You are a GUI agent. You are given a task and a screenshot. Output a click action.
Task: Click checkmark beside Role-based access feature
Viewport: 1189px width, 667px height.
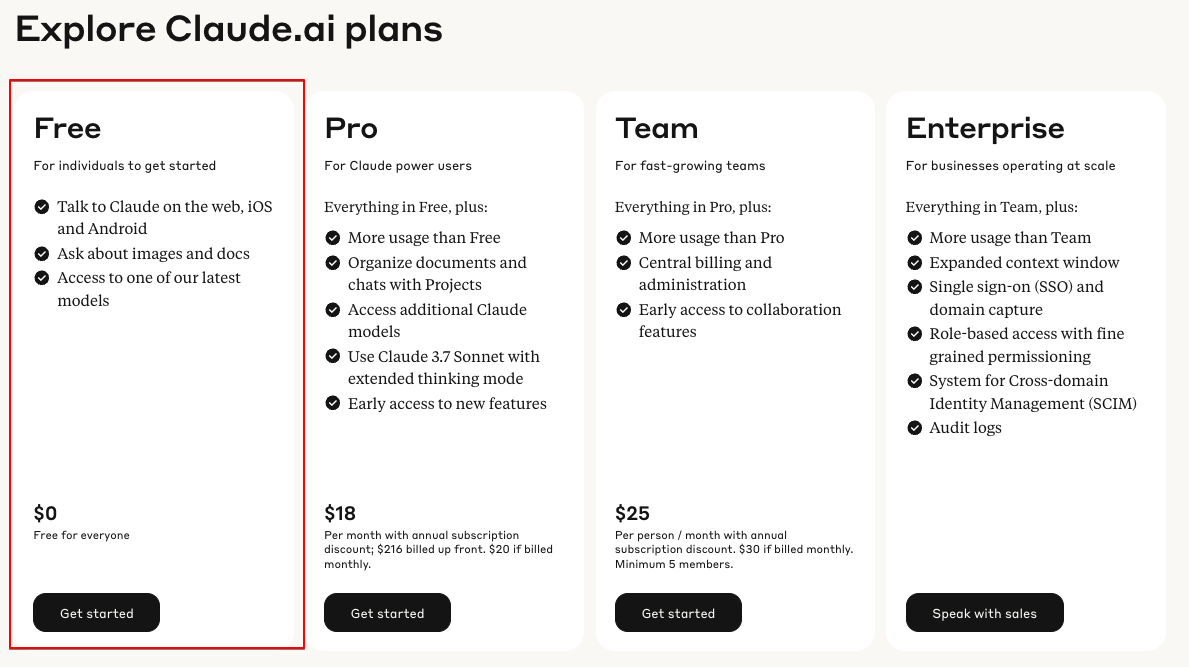914,334
